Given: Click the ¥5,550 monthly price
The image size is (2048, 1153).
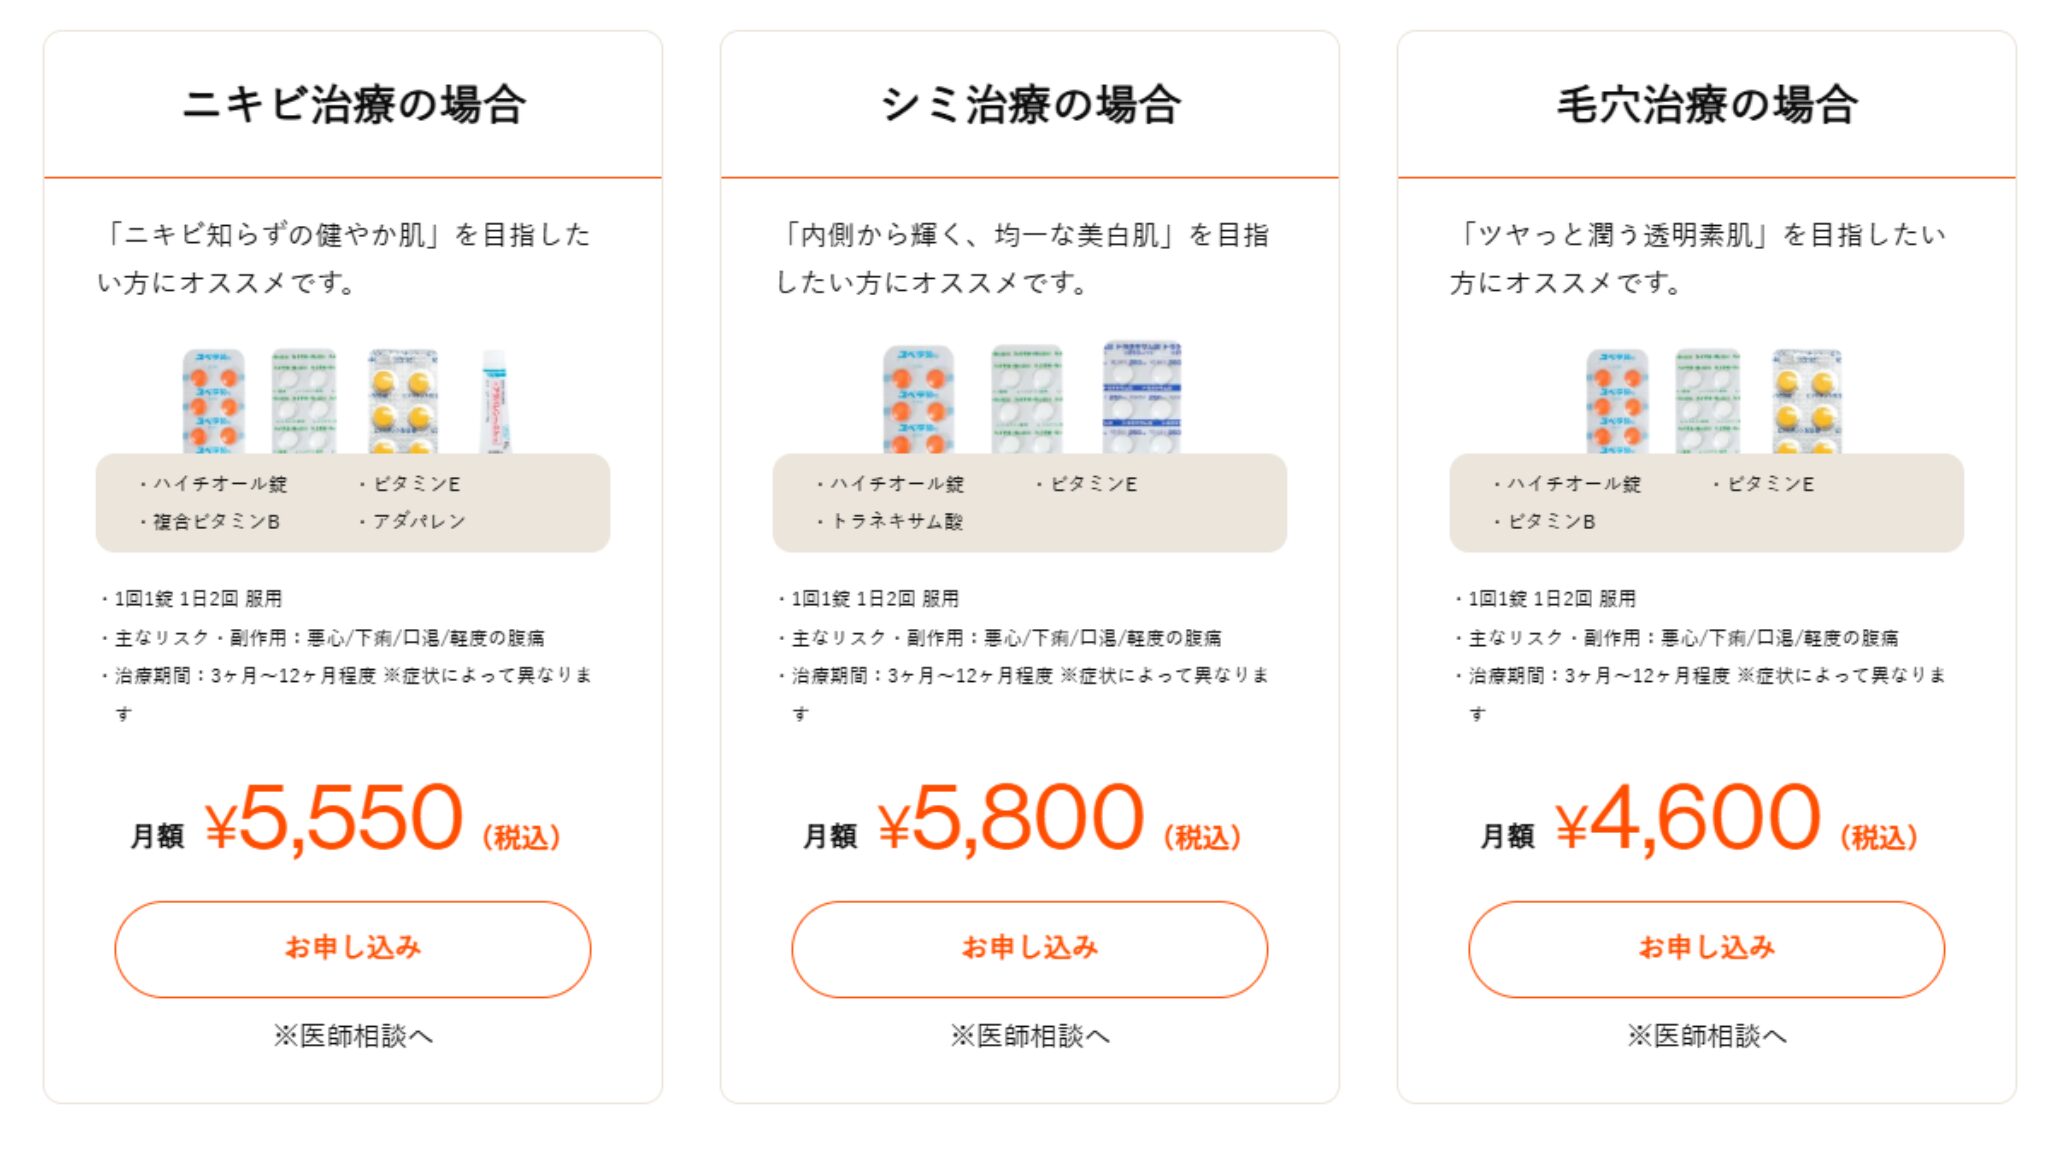Looking at the screenshot, I should 334,819.
